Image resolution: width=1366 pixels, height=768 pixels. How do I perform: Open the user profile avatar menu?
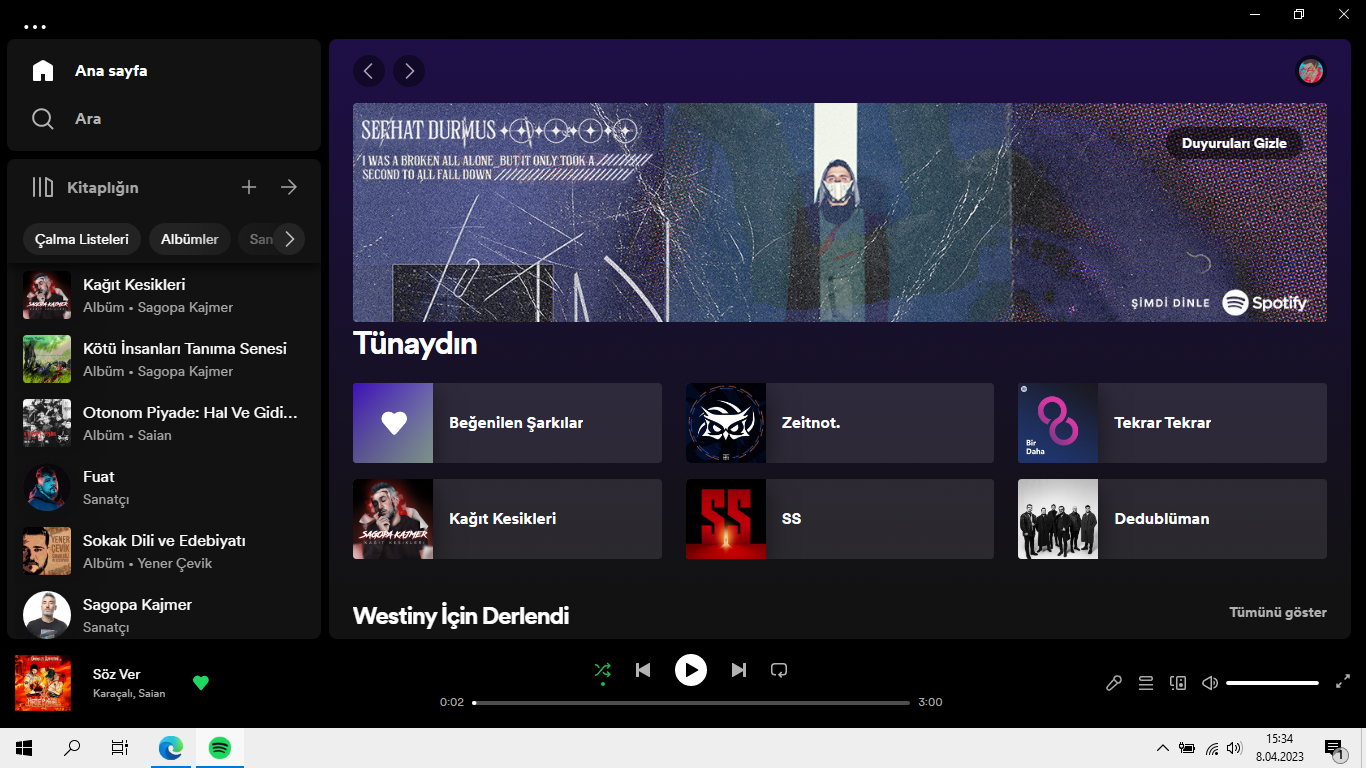point(1310,71)
